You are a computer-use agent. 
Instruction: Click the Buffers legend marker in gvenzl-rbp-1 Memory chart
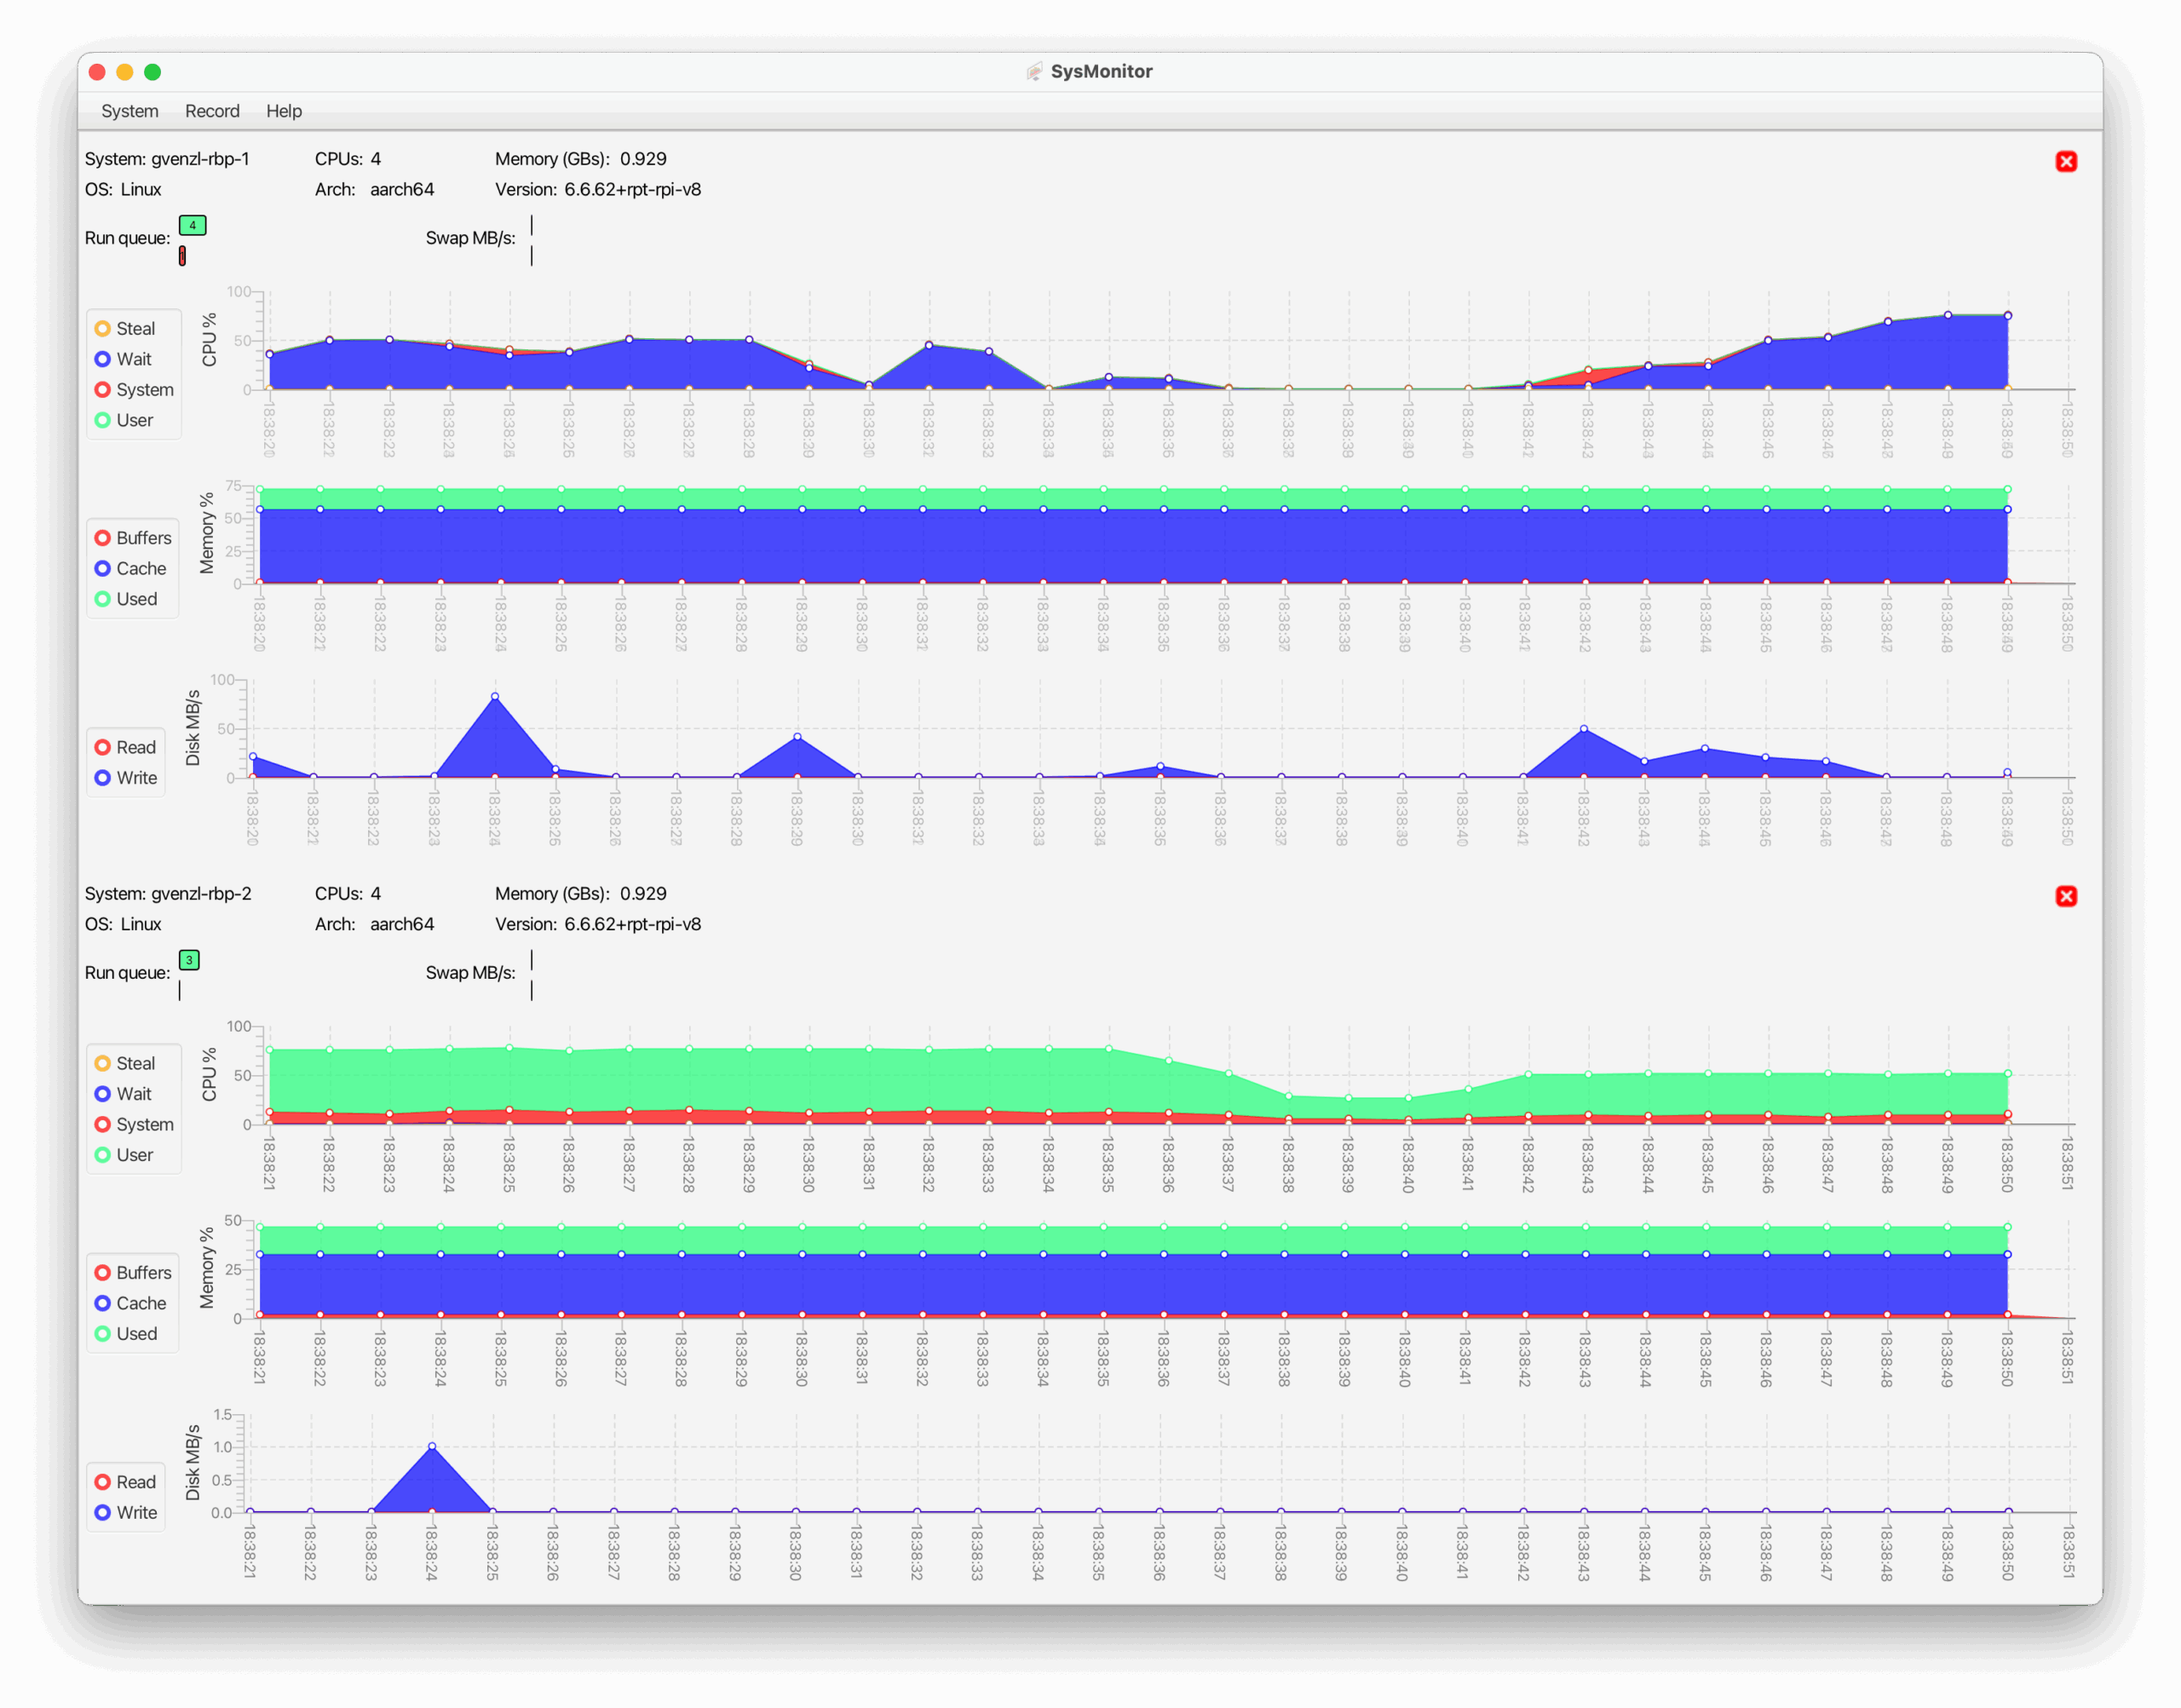(x=102, y=538)
